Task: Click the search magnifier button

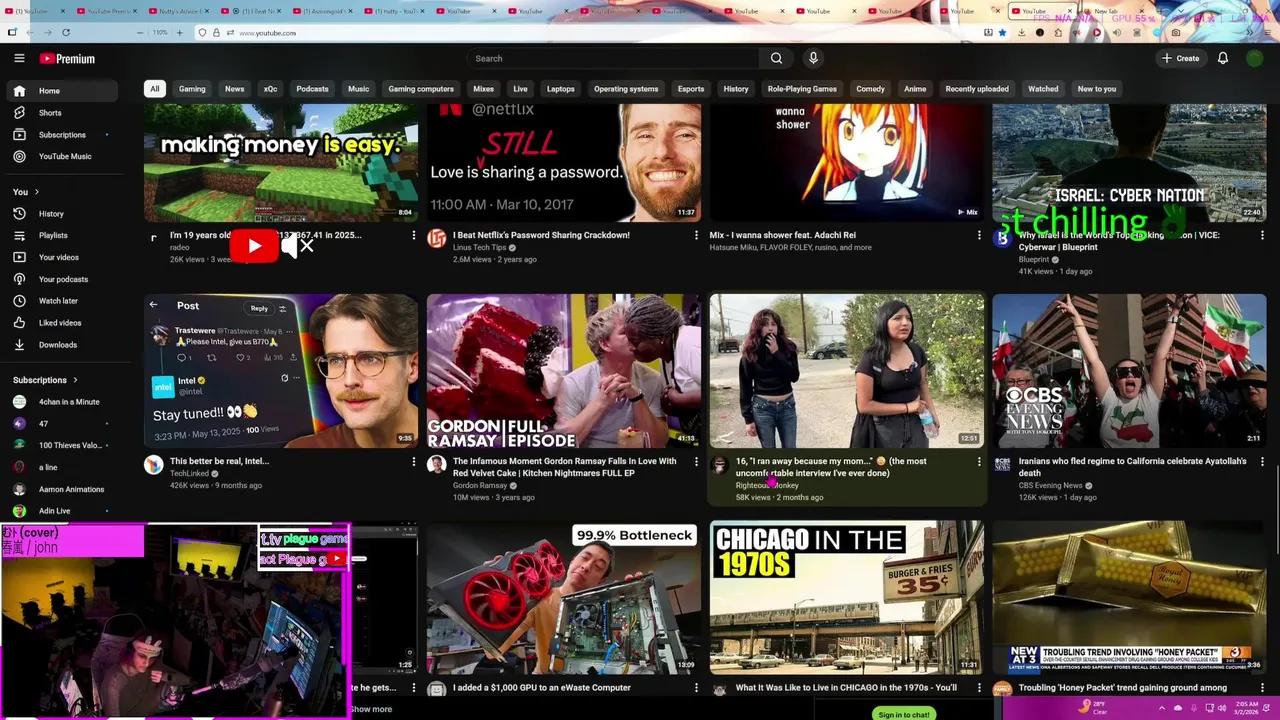Action: (776, 58)
